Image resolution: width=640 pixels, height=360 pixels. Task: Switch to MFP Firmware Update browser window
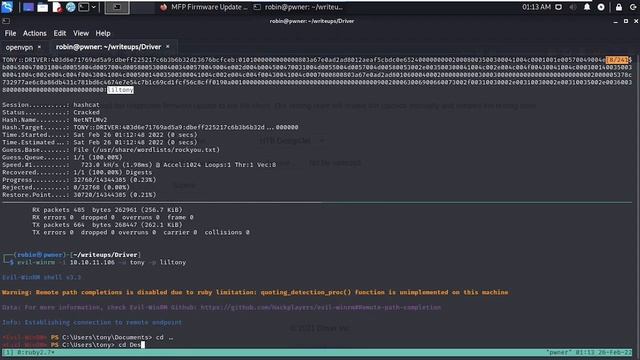click(204, 7)
